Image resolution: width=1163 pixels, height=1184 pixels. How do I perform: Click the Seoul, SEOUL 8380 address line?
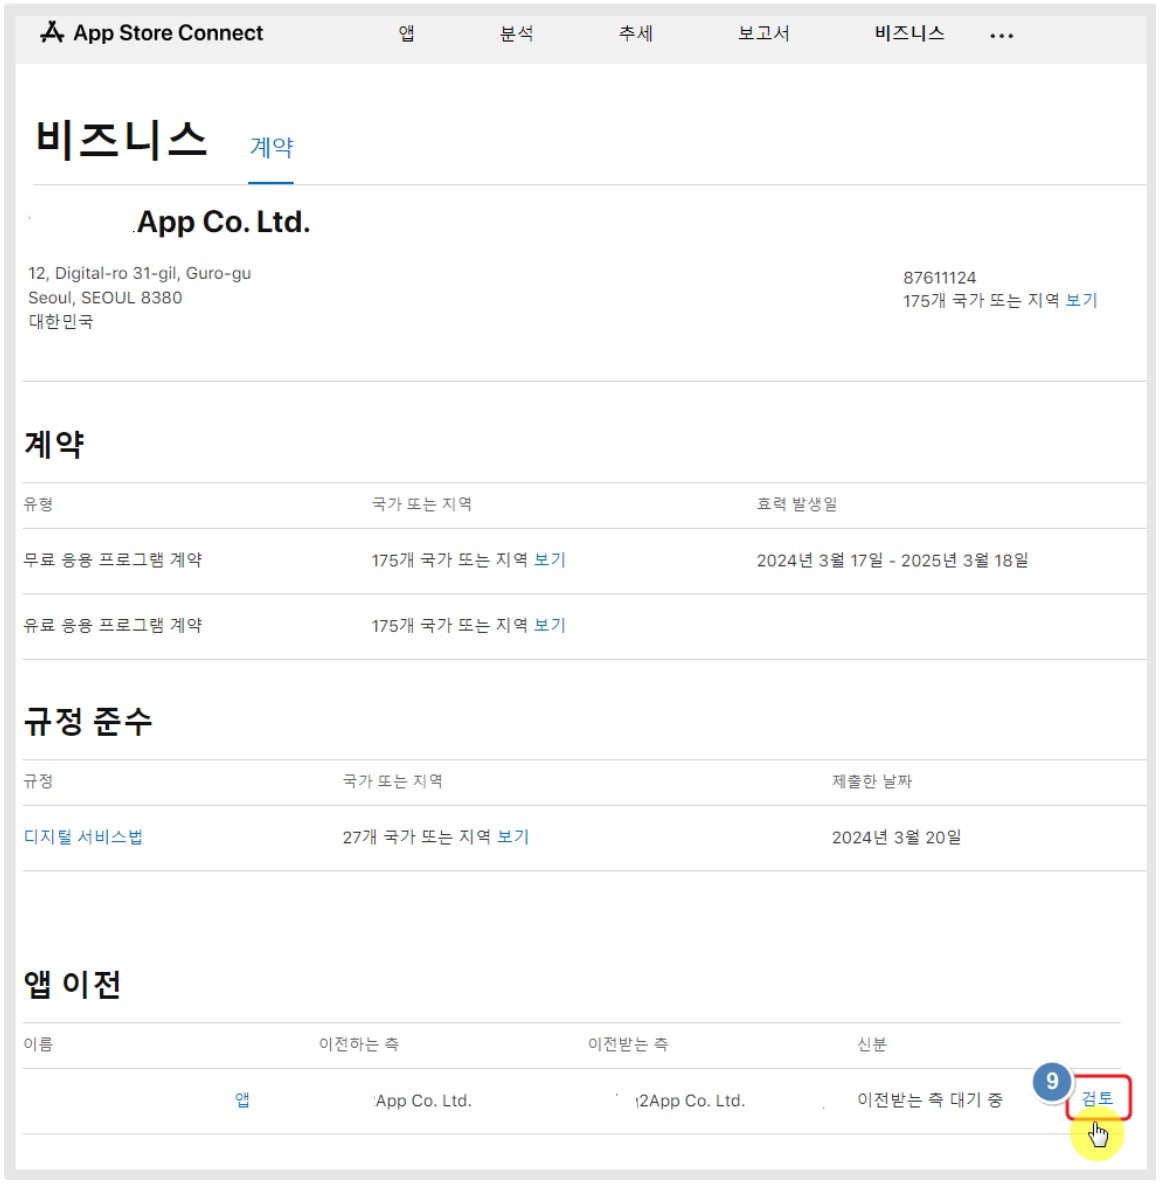[105, 298]
